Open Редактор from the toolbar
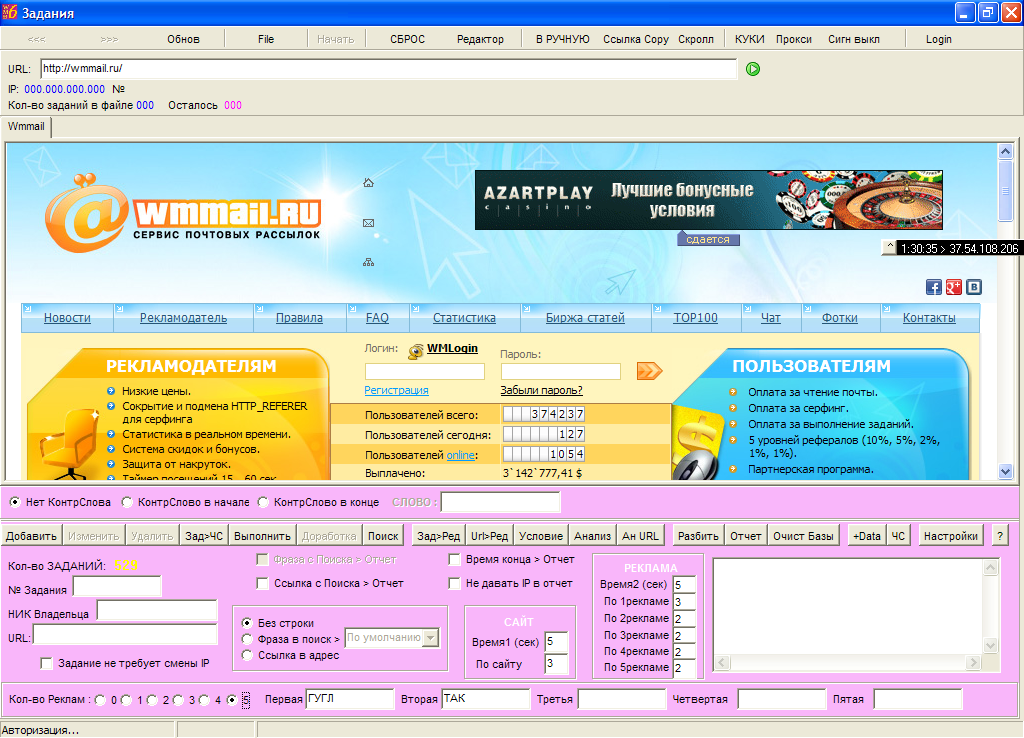This screenshot has height=738, width=1024. click(x=480, y=39)
